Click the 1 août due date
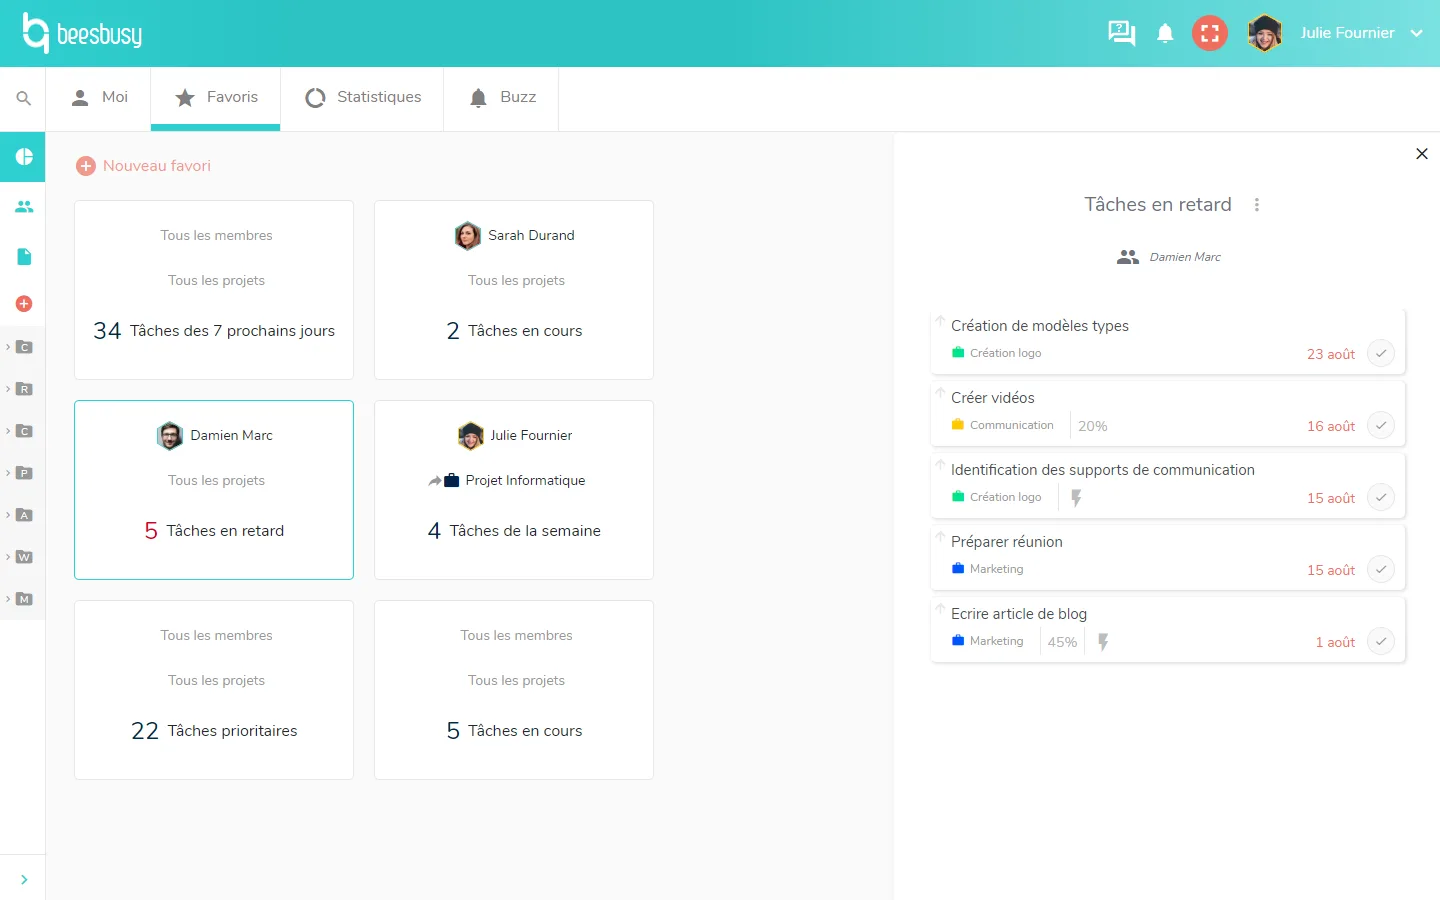Screen dimensions: 1440x900 (1335, 642)
